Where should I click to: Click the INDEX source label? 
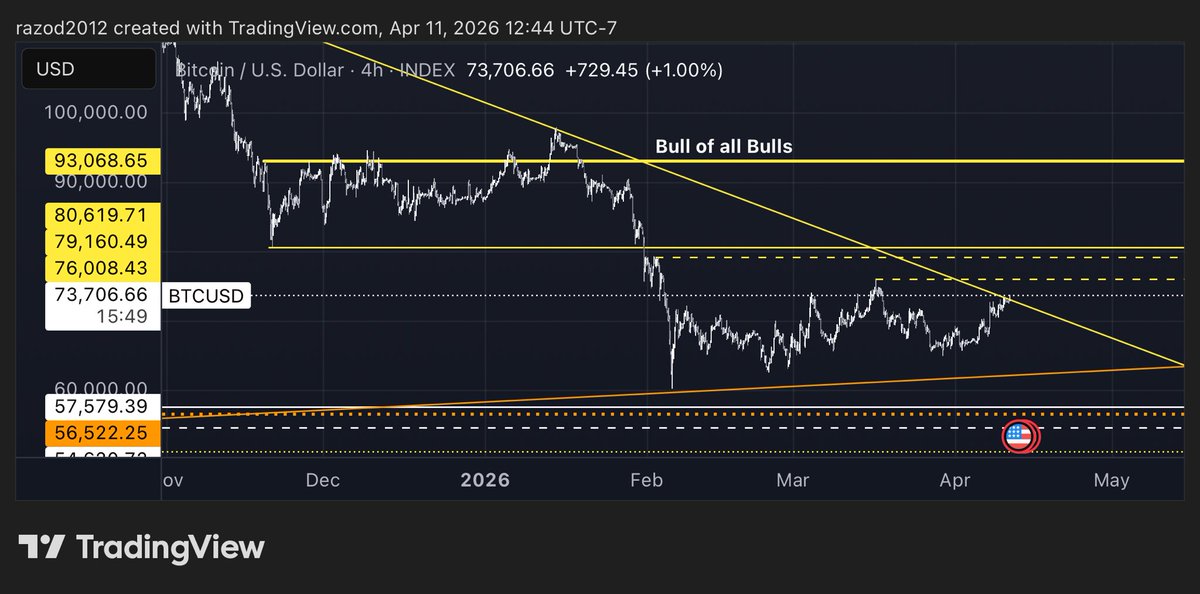coord(425,70)
